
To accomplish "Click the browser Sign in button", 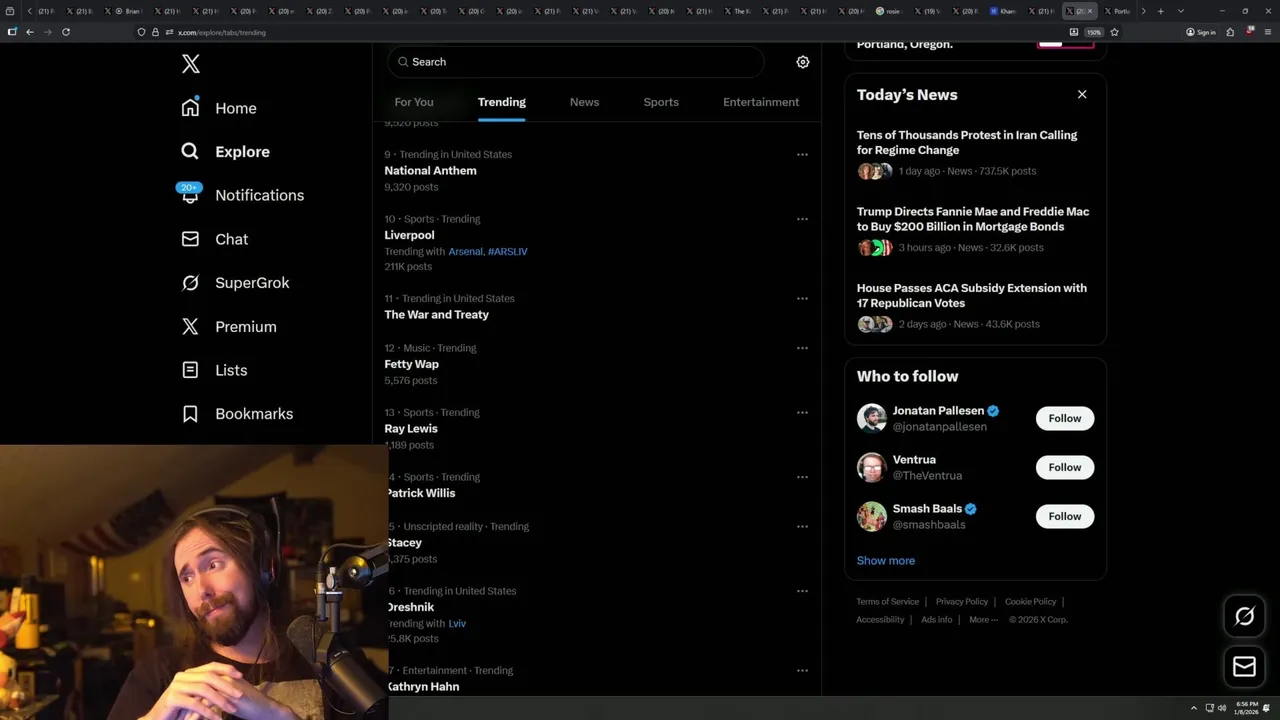I will point(1200,32).
